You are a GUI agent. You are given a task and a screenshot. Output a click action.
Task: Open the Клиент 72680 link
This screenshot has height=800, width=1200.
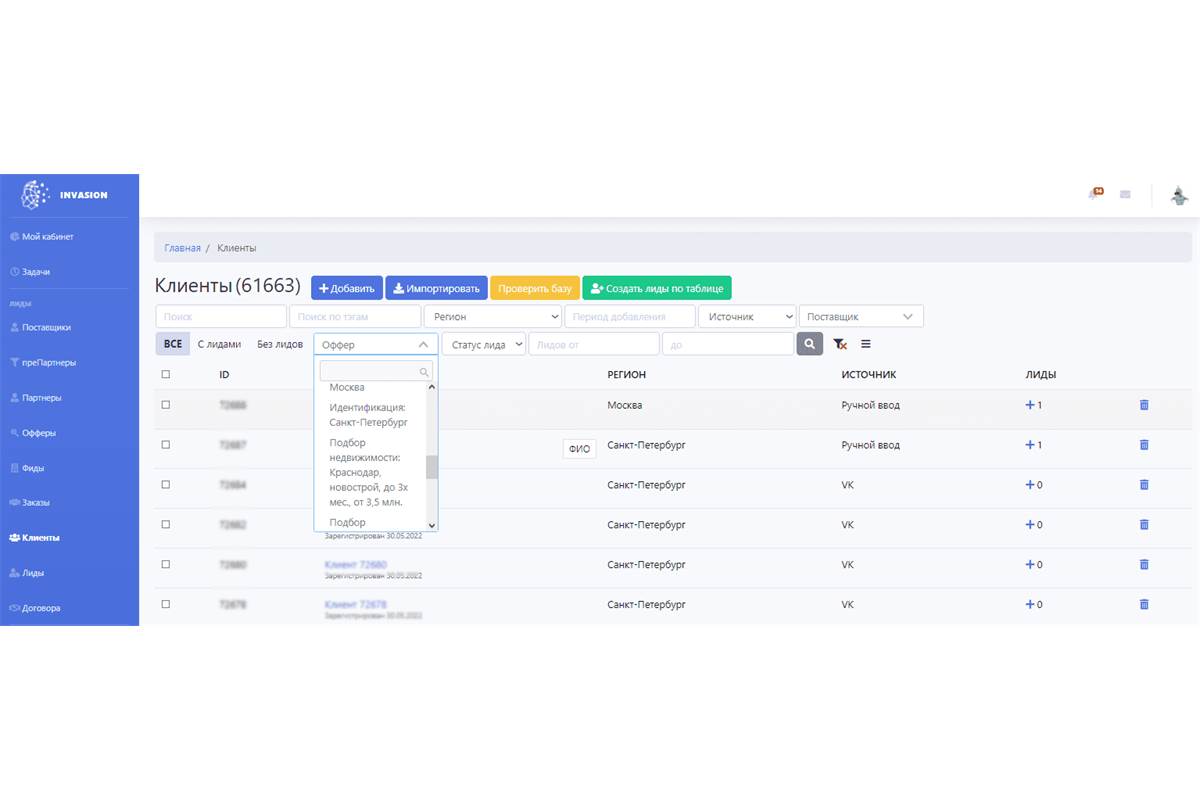click(x=356, y=565)
